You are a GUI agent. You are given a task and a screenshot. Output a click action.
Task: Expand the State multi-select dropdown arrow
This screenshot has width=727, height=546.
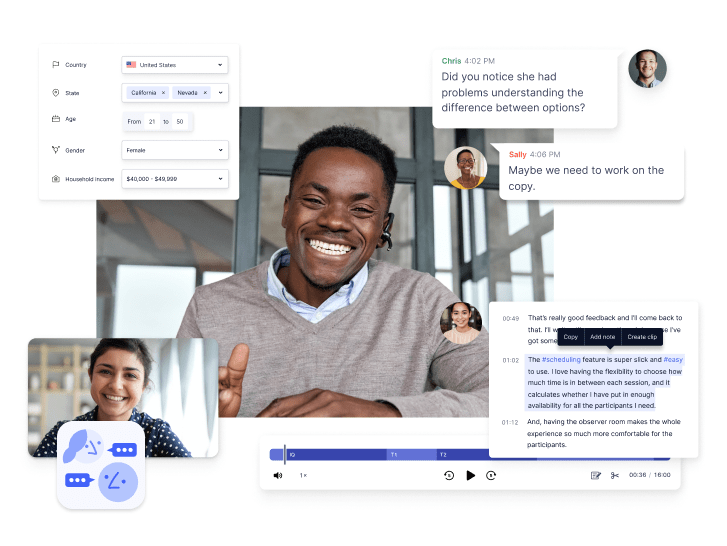[220, 93]
